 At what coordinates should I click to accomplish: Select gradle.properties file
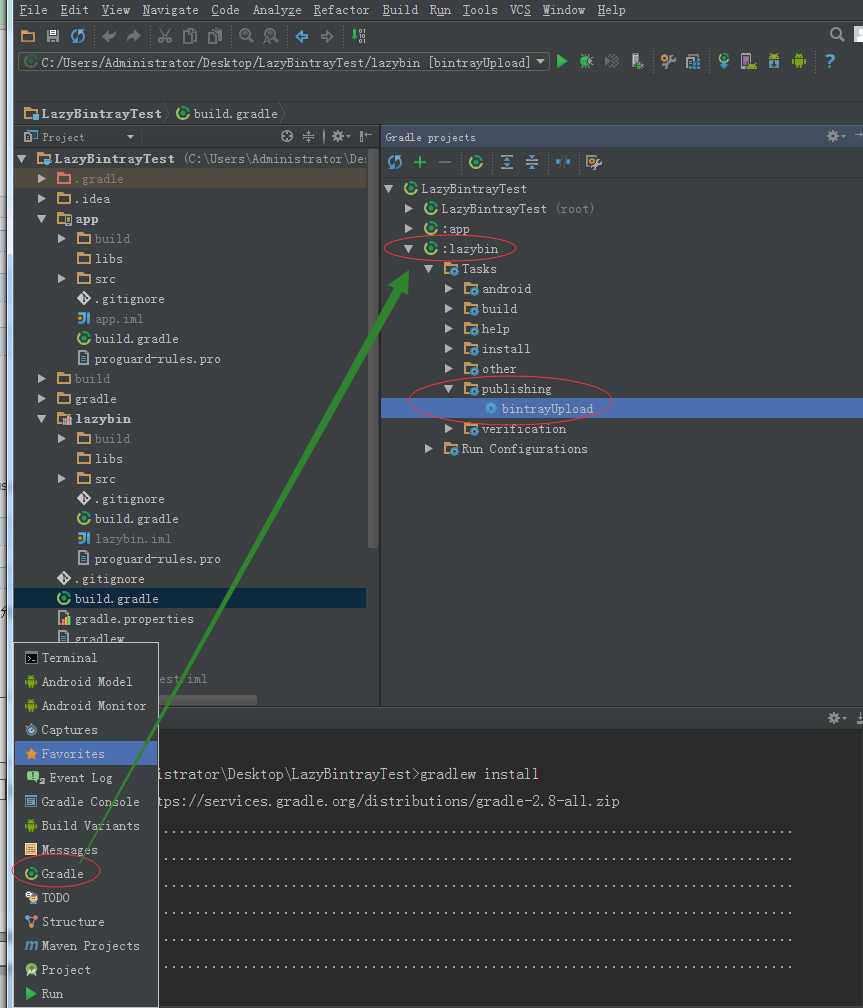[x=134, y=618]
